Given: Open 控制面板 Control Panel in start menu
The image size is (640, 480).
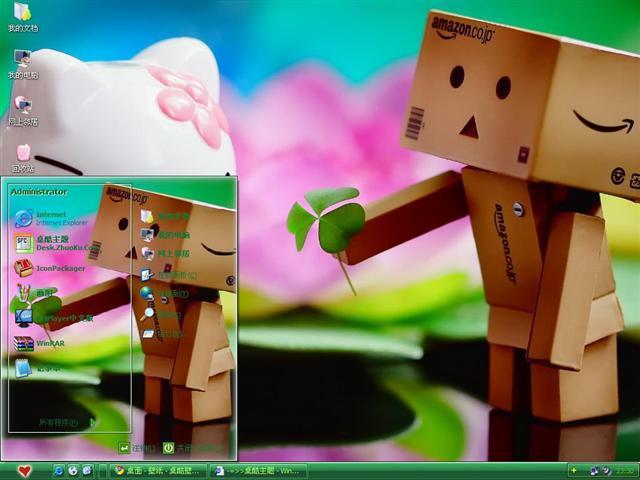Looking at the screenshot, I should (169, 275).
